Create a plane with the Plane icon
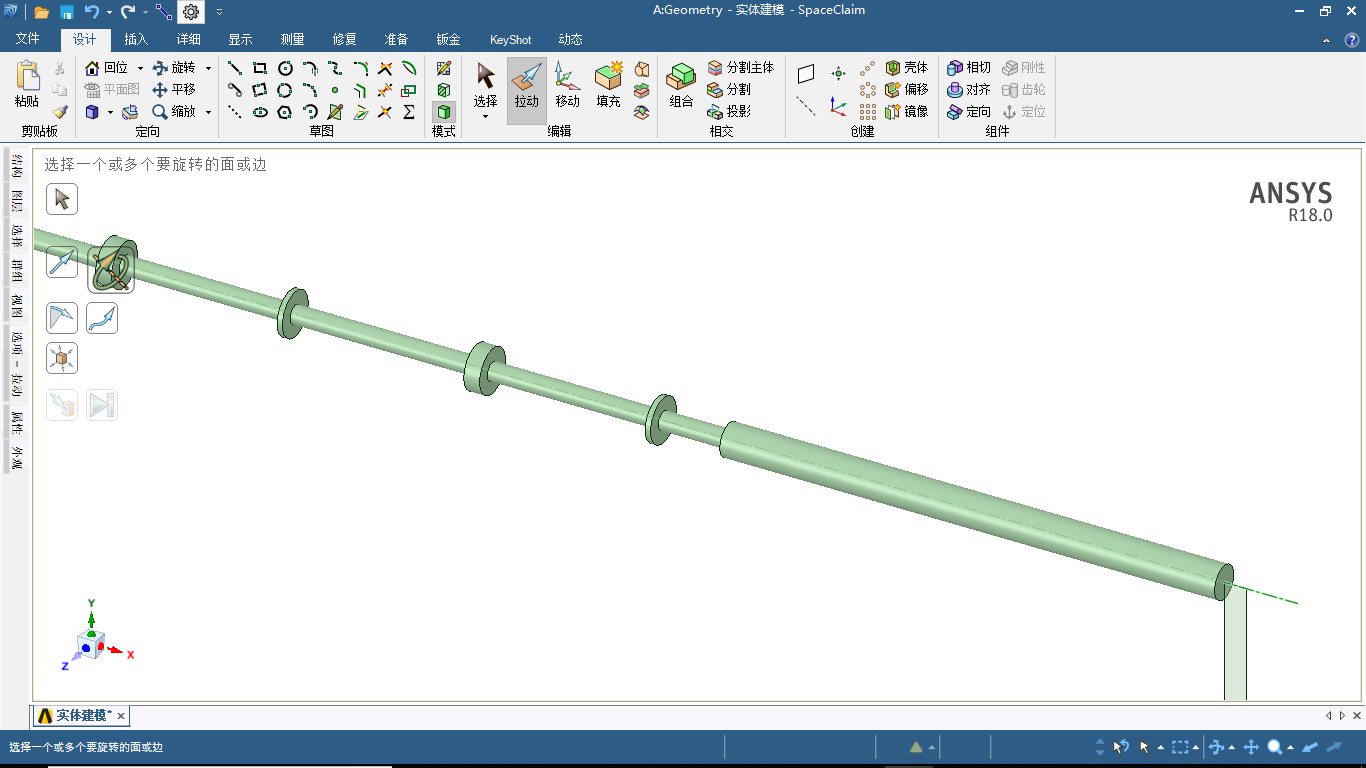This screenshot has width=1366, height=768. [806, 73]
